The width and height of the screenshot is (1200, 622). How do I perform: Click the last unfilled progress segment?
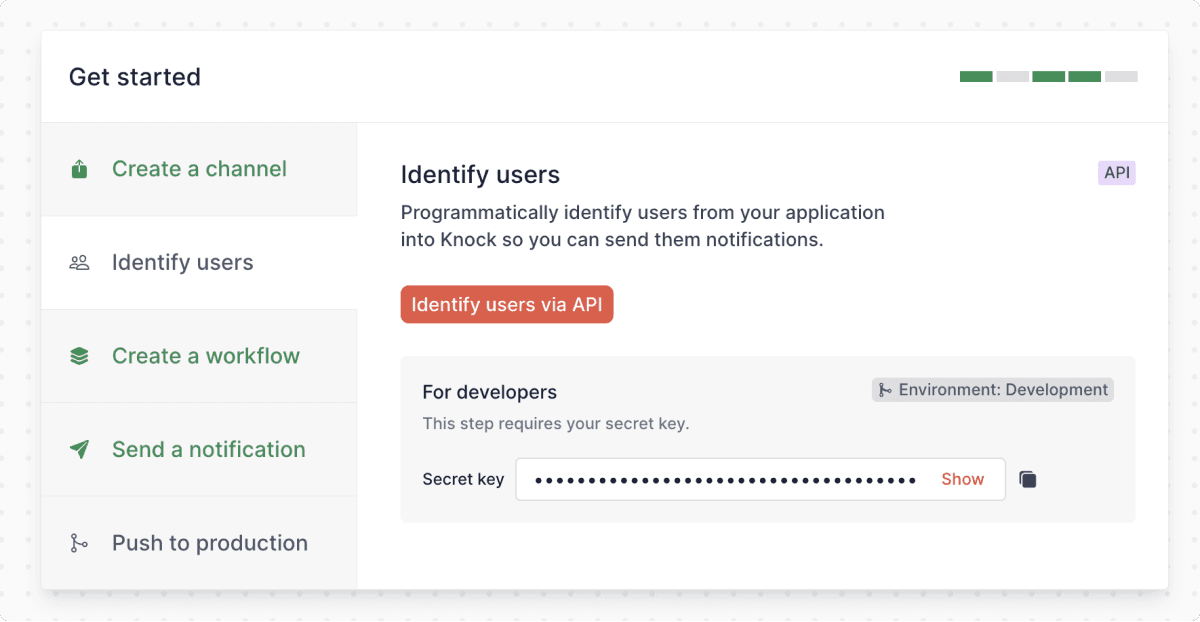(1122, 76)
